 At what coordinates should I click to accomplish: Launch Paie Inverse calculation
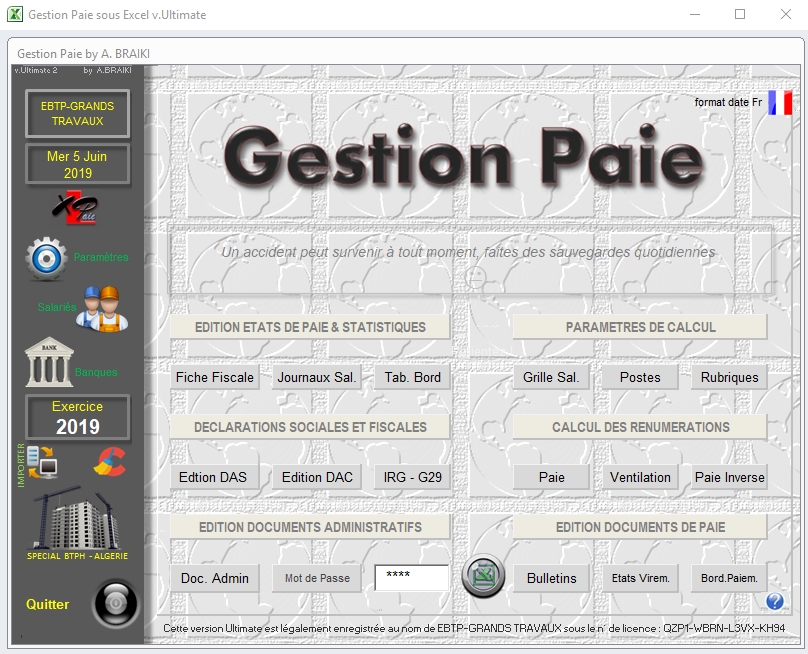pos(728,477)
